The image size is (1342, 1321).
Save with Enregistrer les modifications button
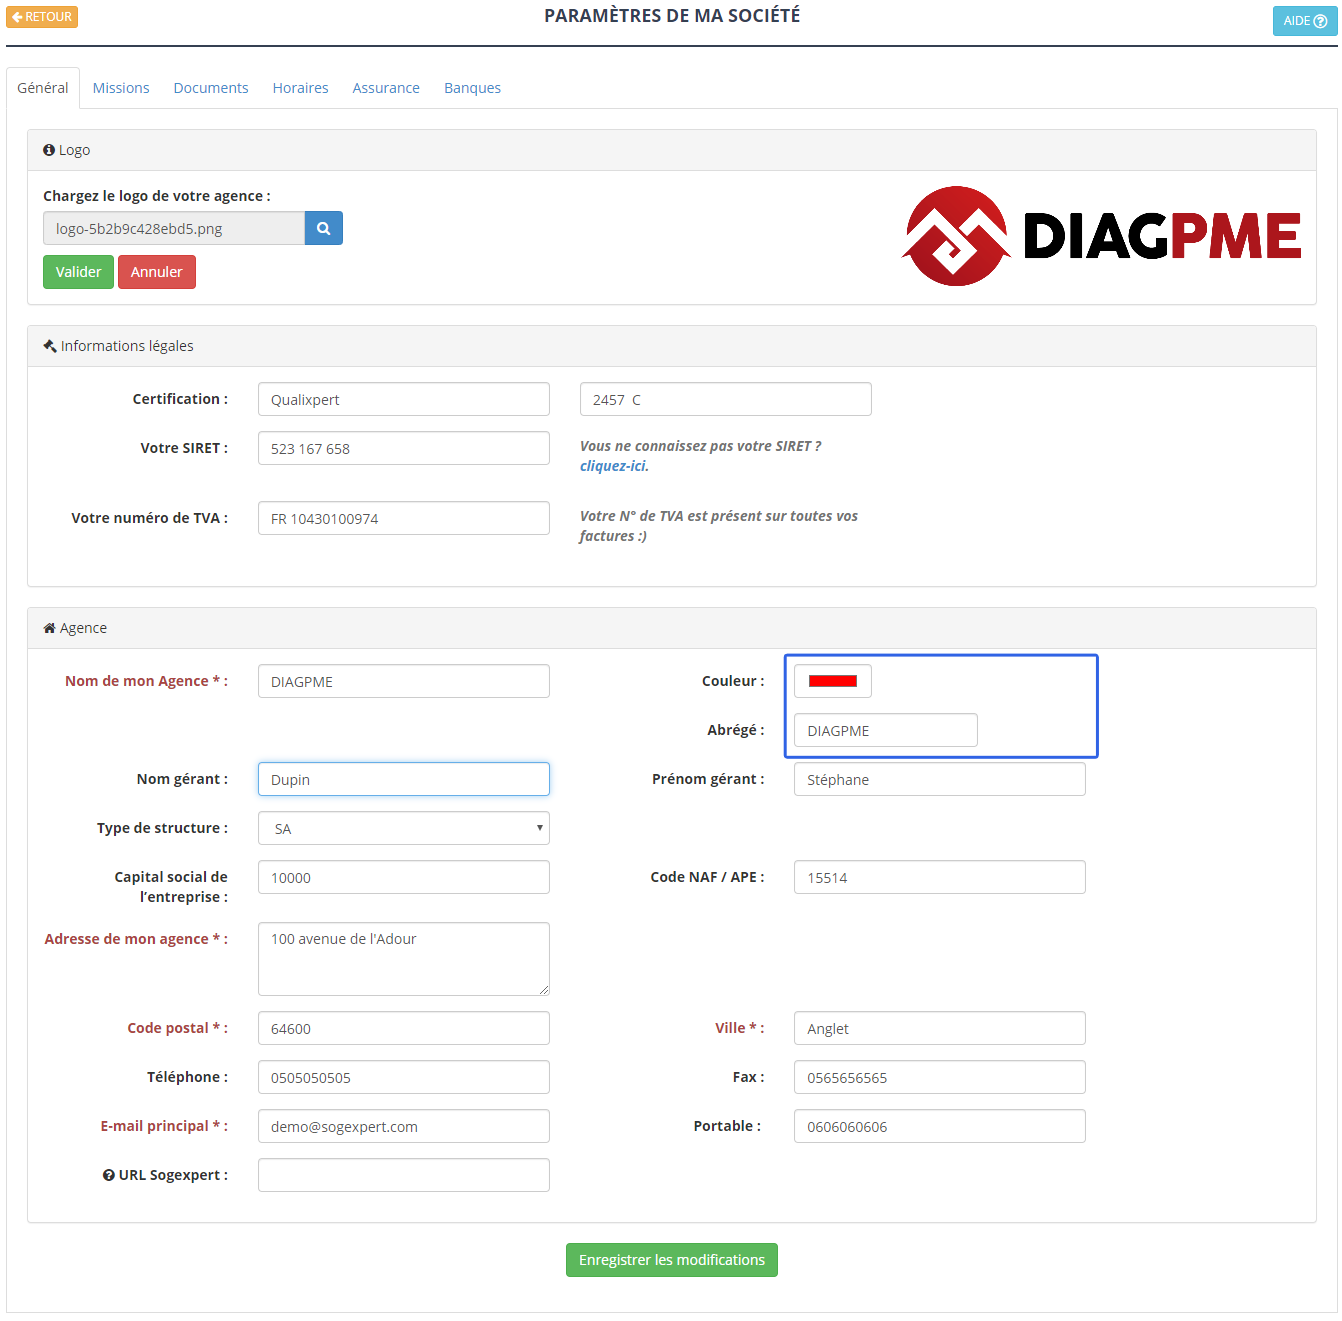click(x=672, y=1260)
